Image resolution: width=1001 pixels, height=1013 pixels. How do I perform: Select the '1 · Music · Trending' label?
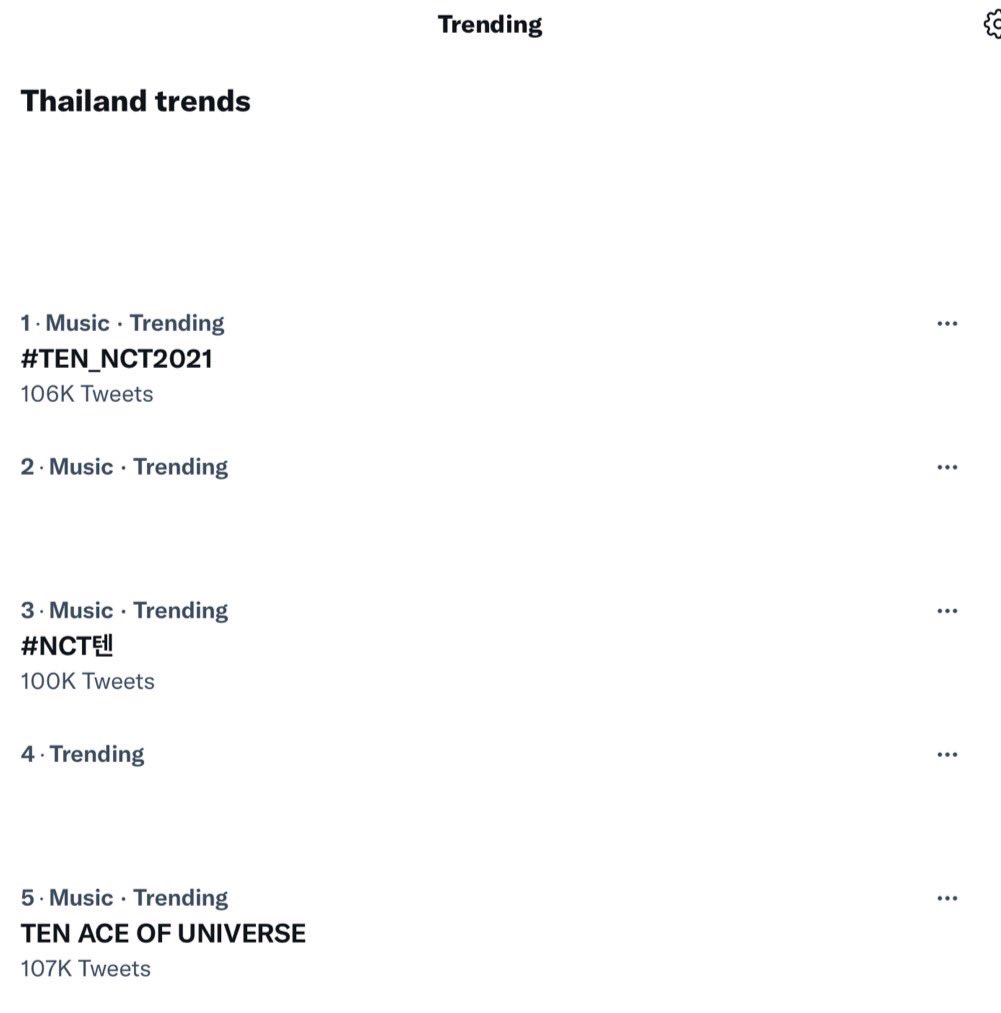[122, 323]
